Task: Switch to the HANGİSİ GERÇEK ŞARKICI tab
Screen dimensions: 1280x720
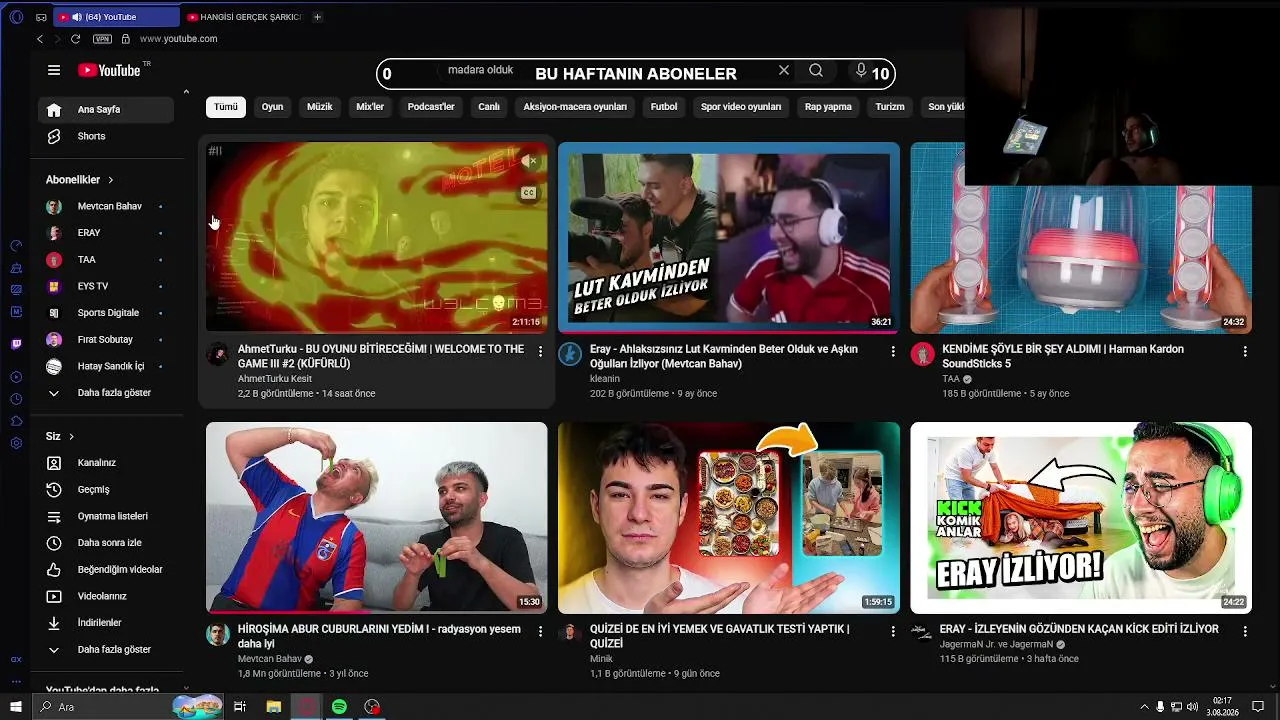Action: [244, 17]
